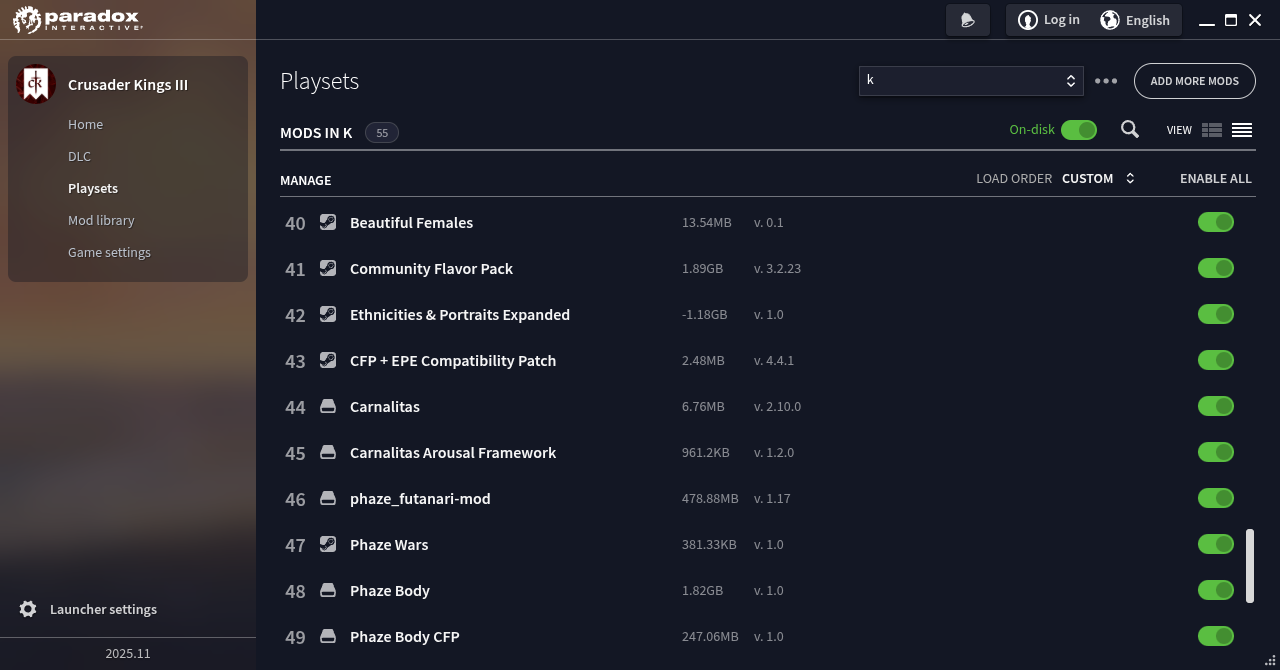
Task: Open the playset selector dropdown showing k
Action: (971, 81)
